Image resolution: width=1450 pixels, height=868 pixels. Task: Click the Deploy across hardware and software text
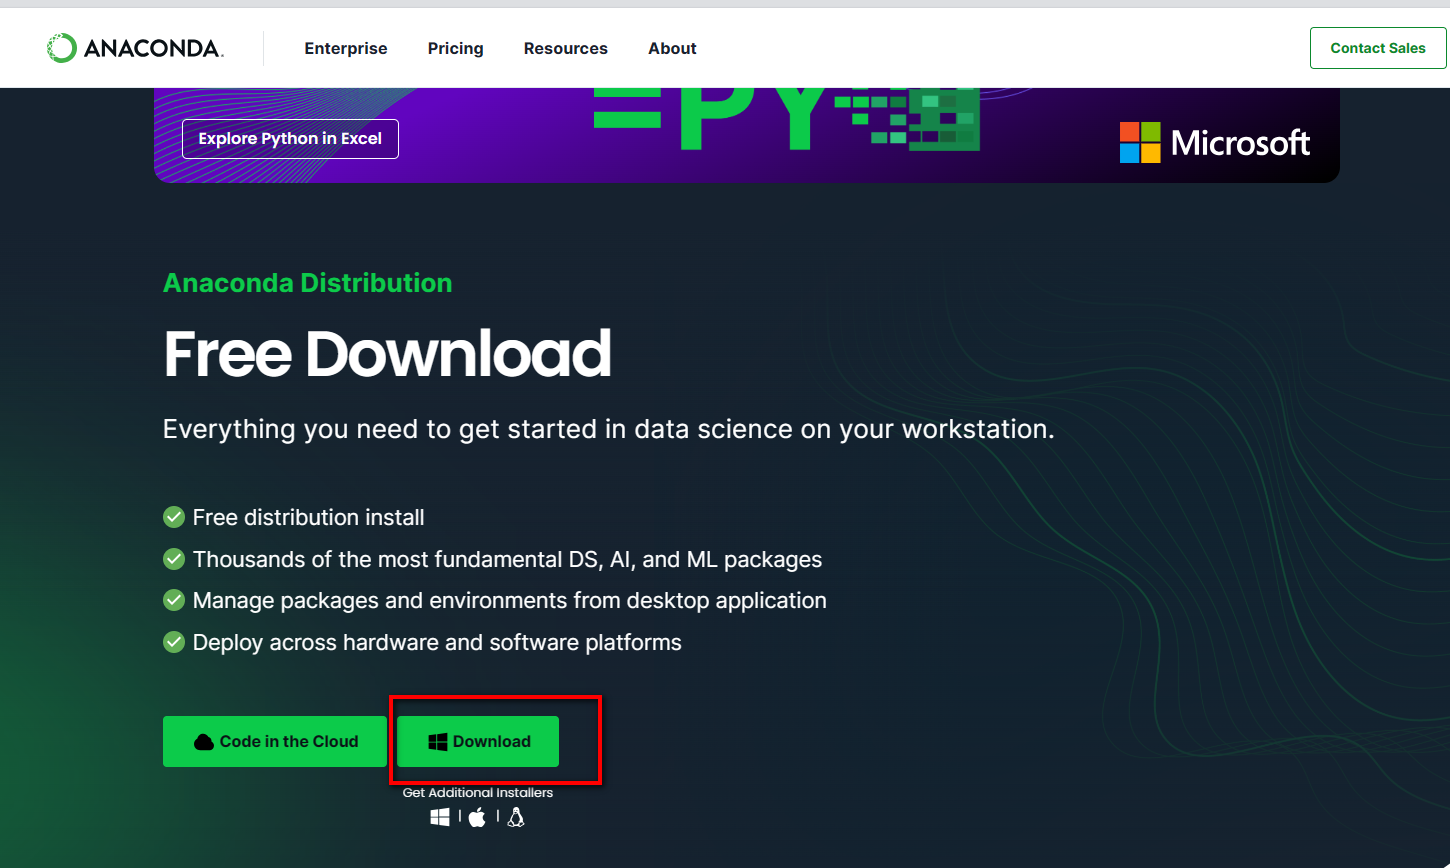click(437, 643)
